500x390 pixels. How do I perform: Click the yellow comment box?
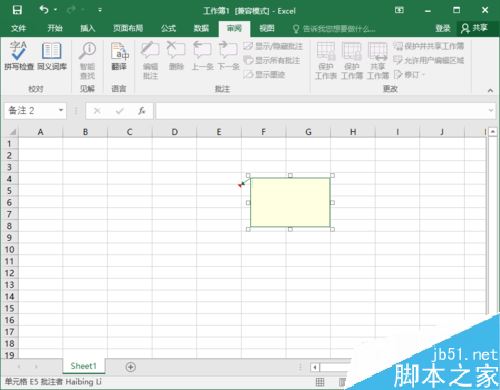290,202
